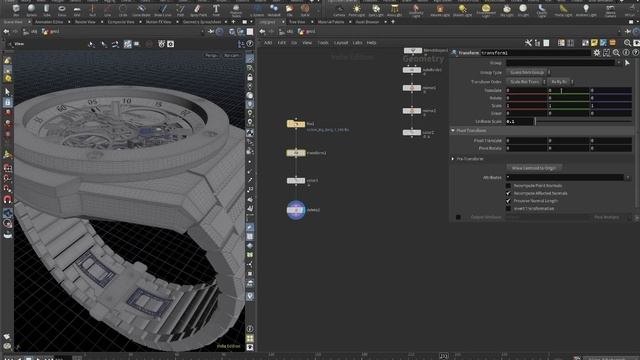Create a Portal Light from the shelf
The width and height of the screenshot is (640, 360).
[563, 10]
